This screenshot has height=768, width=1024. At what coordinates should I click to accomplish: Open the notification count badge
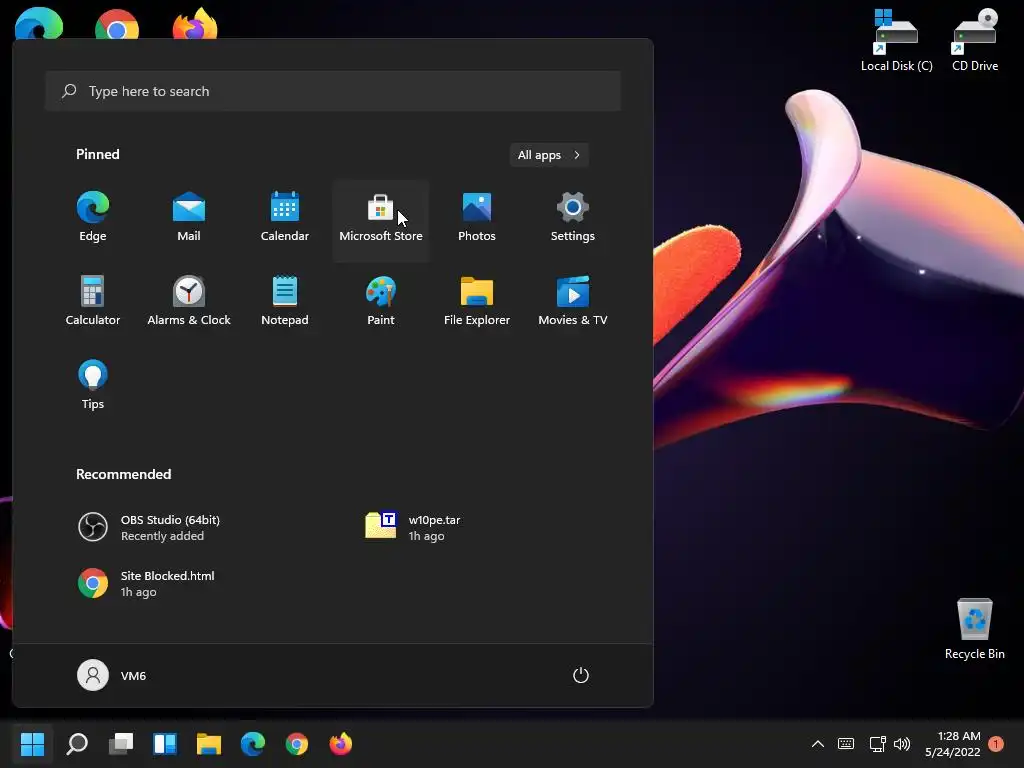(x=996, y=744)
